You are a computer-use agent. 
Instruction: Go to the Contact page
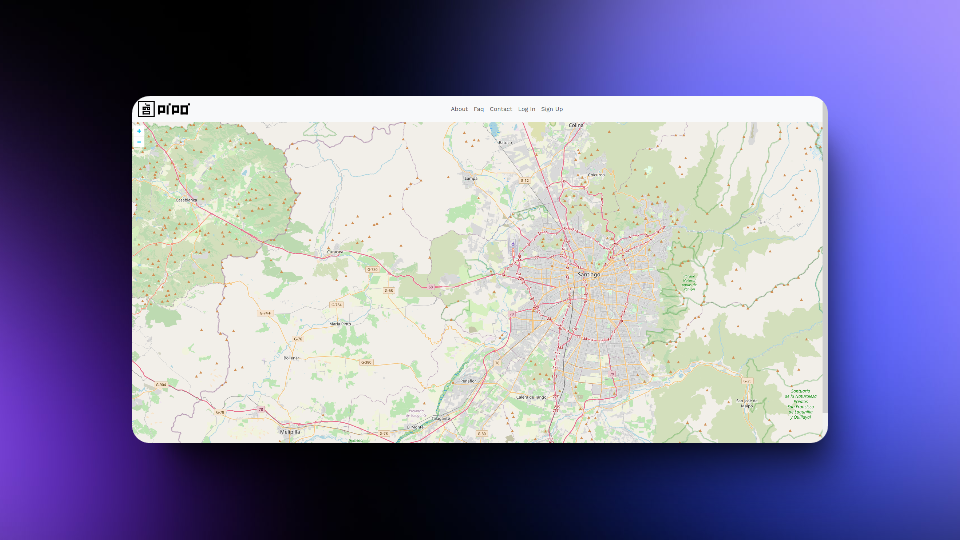[x=500, y=109]
